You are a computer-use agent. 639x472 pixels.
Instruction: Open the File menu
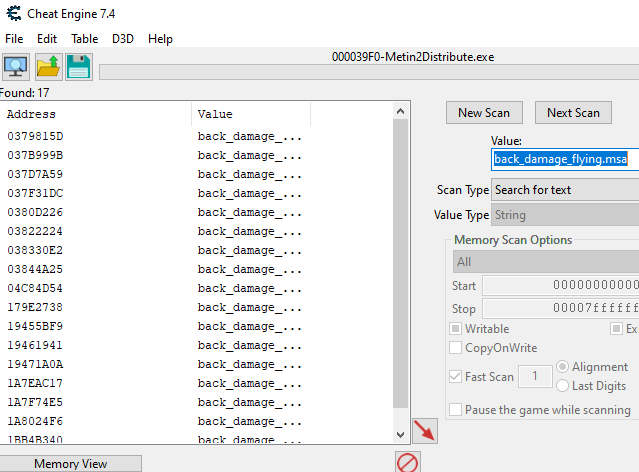tap(14, 39)
